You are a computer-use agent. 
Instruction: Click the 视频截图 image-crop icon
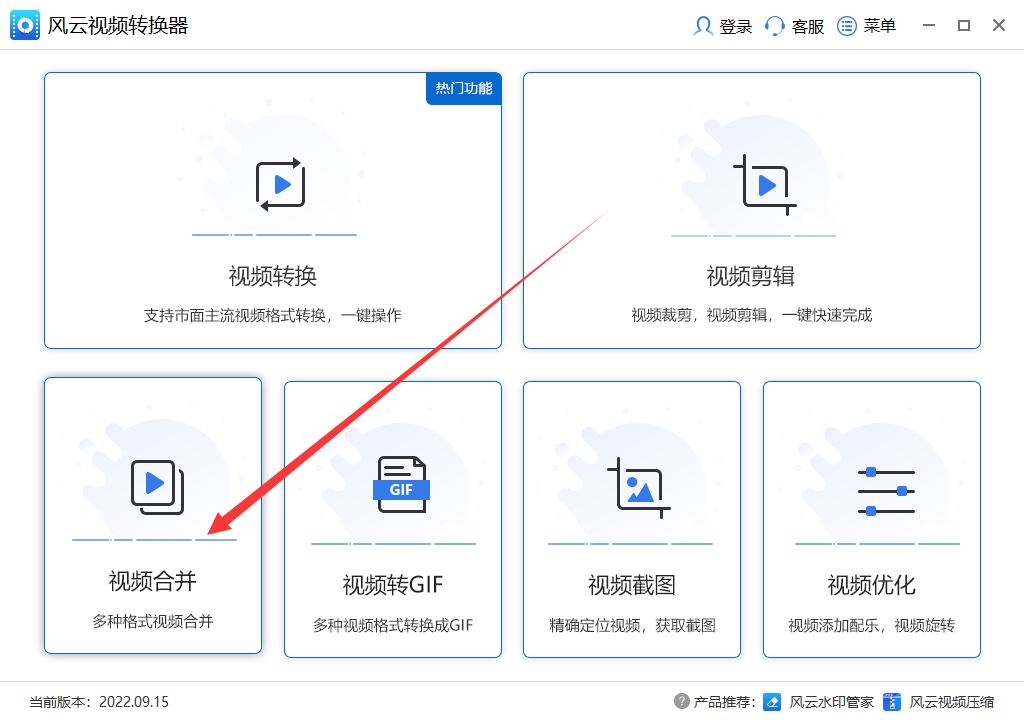[639, 488]
